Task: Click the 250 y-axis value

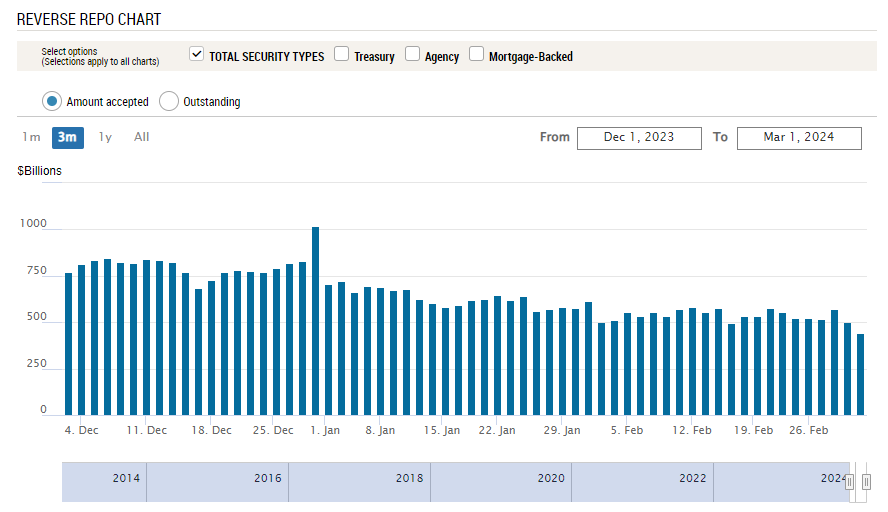Action: point(37,363)
